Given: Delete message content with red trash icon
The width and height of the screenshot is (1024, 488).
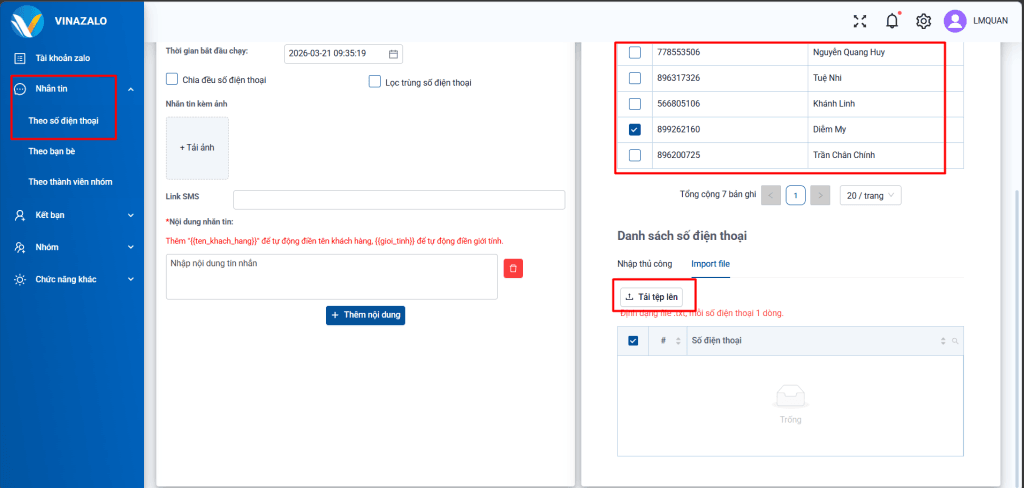Looking at the screenshot, I should (513, 268).
